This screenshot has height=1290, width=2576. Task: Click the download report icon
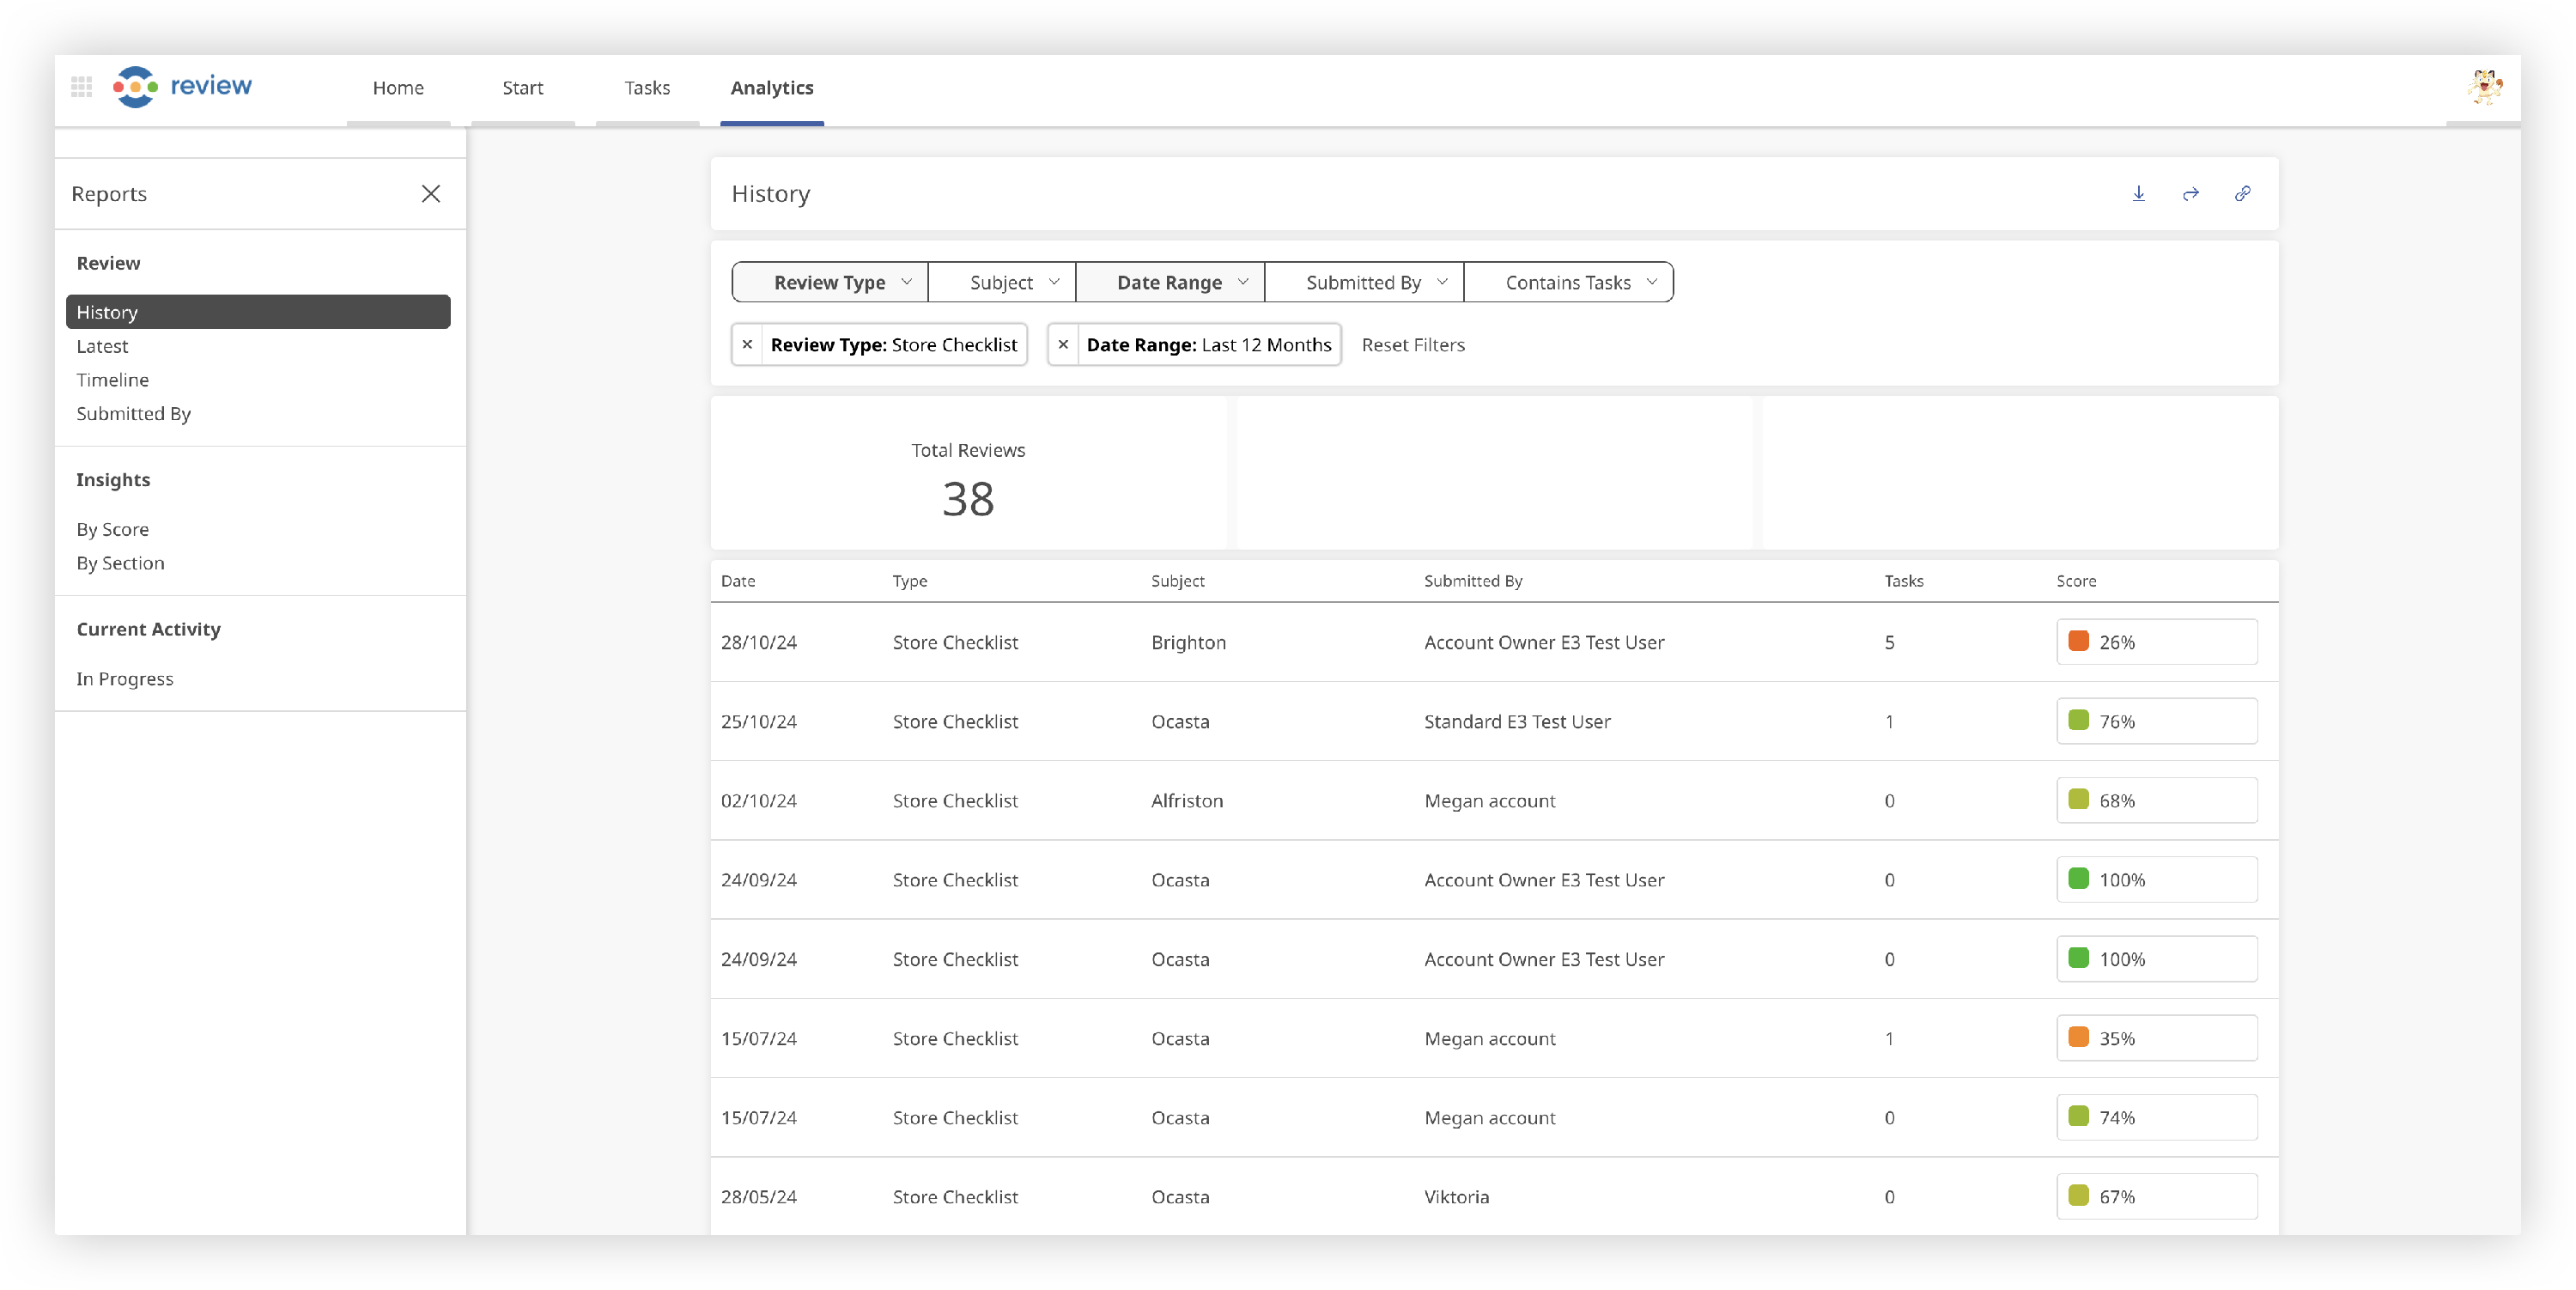(x=2138, y=193)
